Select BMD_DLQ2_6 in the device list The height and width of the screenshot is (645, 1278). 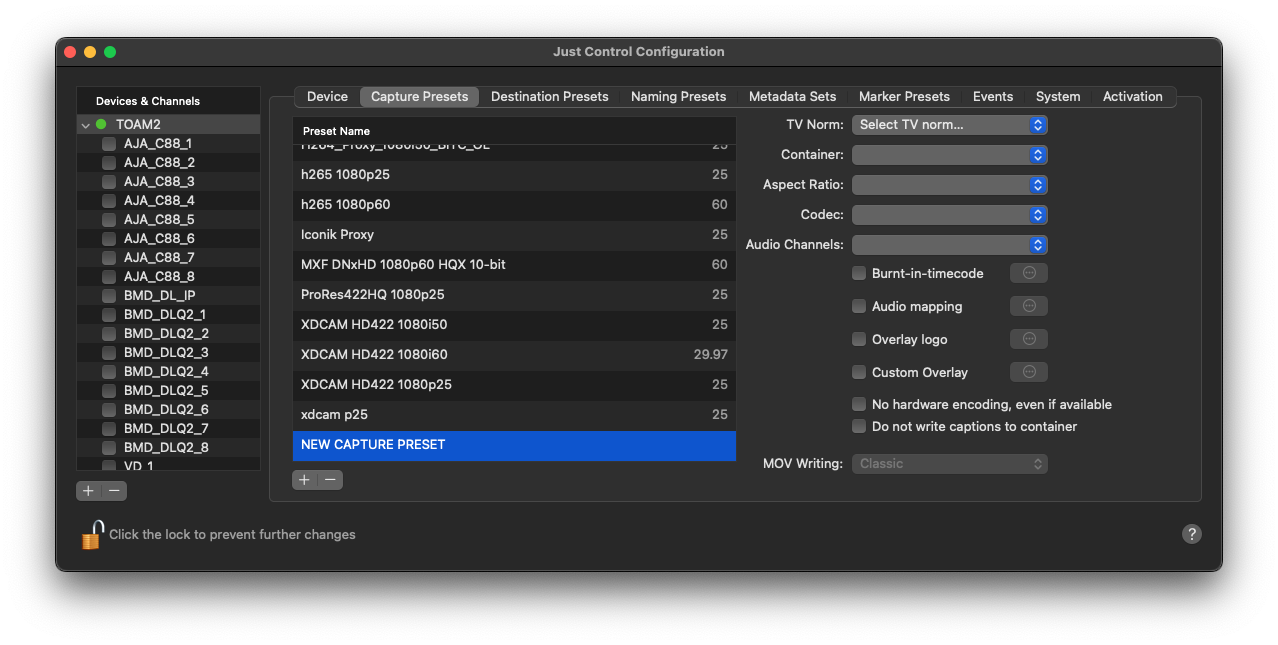[x=168, y=410]
